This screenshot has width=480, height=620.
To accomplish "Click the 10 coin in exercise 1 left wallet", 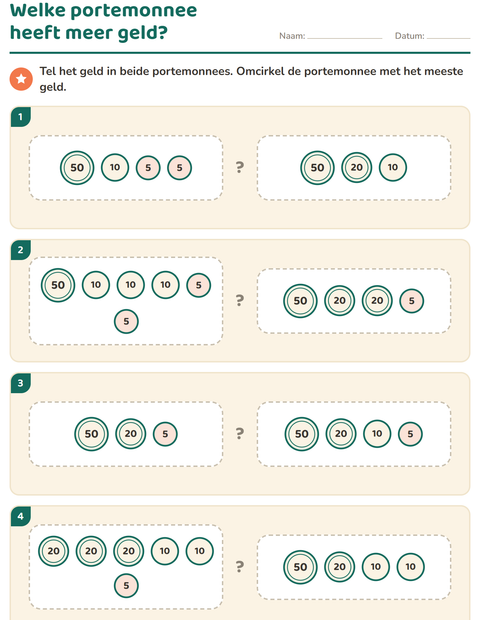I will click(x=115, y=168).
